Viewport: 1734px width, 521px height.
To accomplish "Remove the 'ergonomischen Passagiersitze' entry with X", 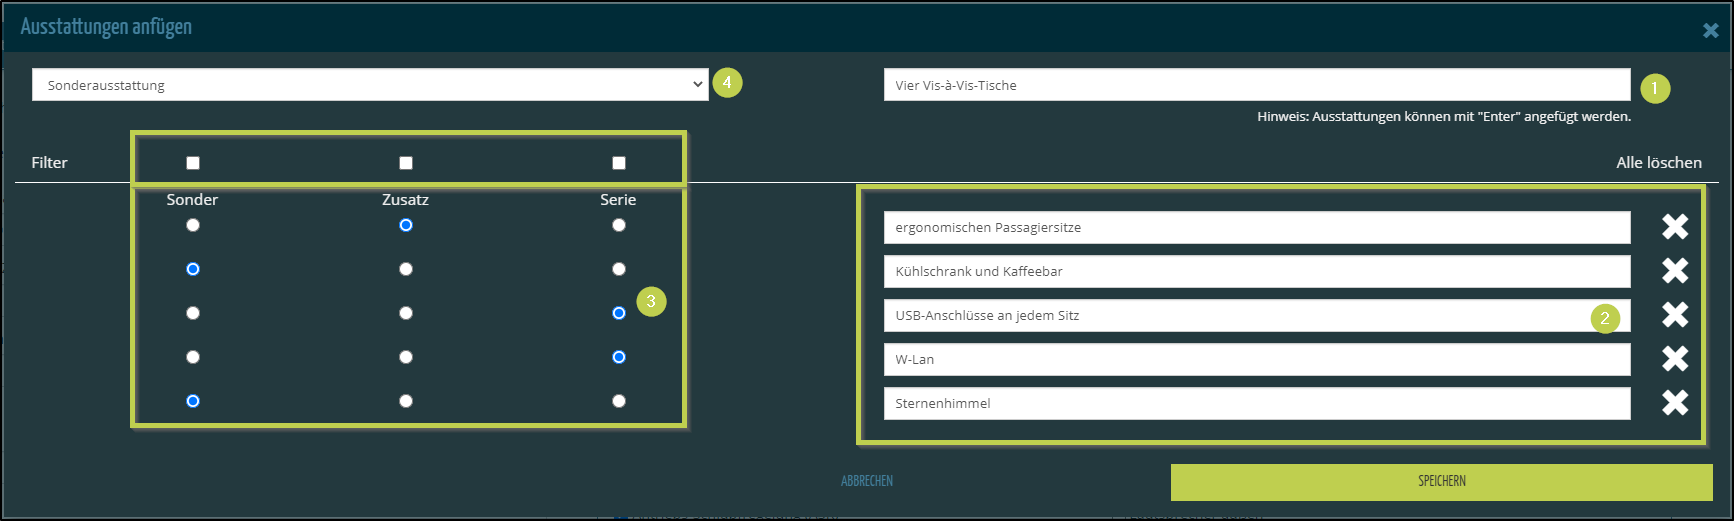I will 1674,227.
